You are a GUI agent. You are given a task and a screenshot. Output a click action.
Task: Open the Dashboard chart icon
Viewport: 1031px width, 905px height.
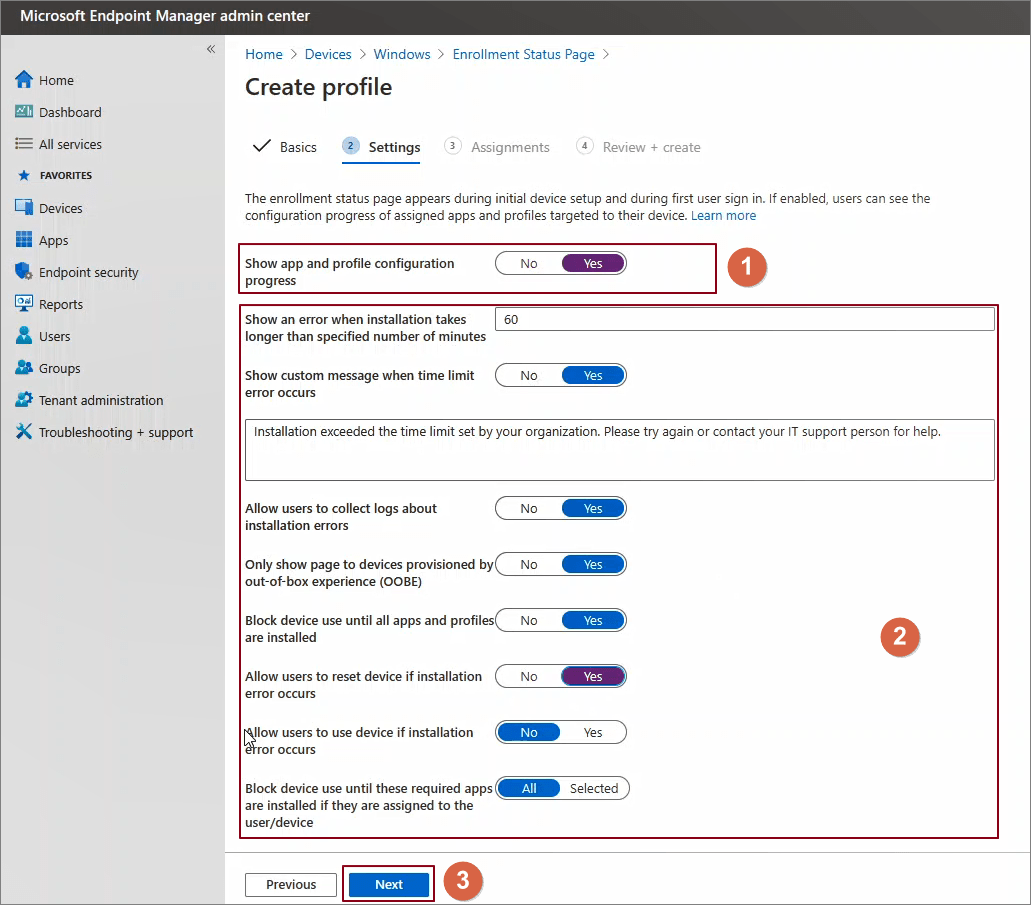(x=24, y=111)
